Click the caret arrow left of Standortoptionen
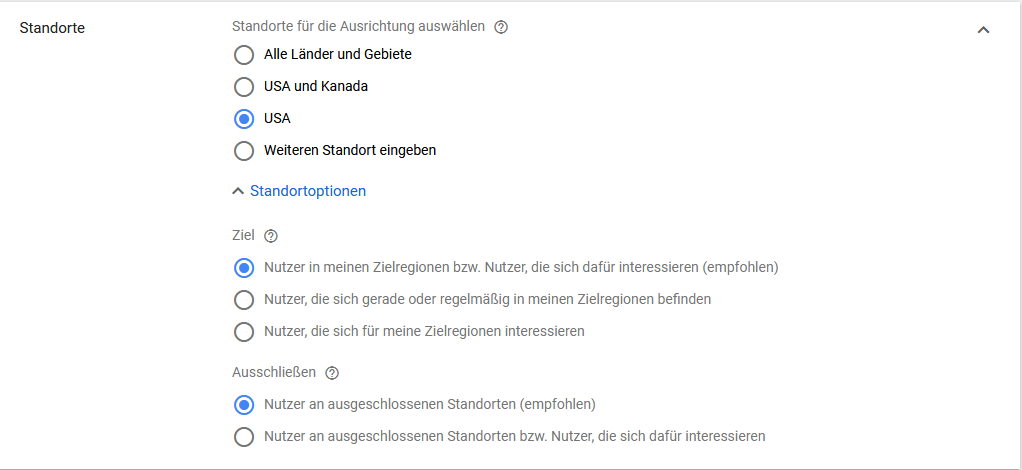1022x470 pixels. pos(237,190)
